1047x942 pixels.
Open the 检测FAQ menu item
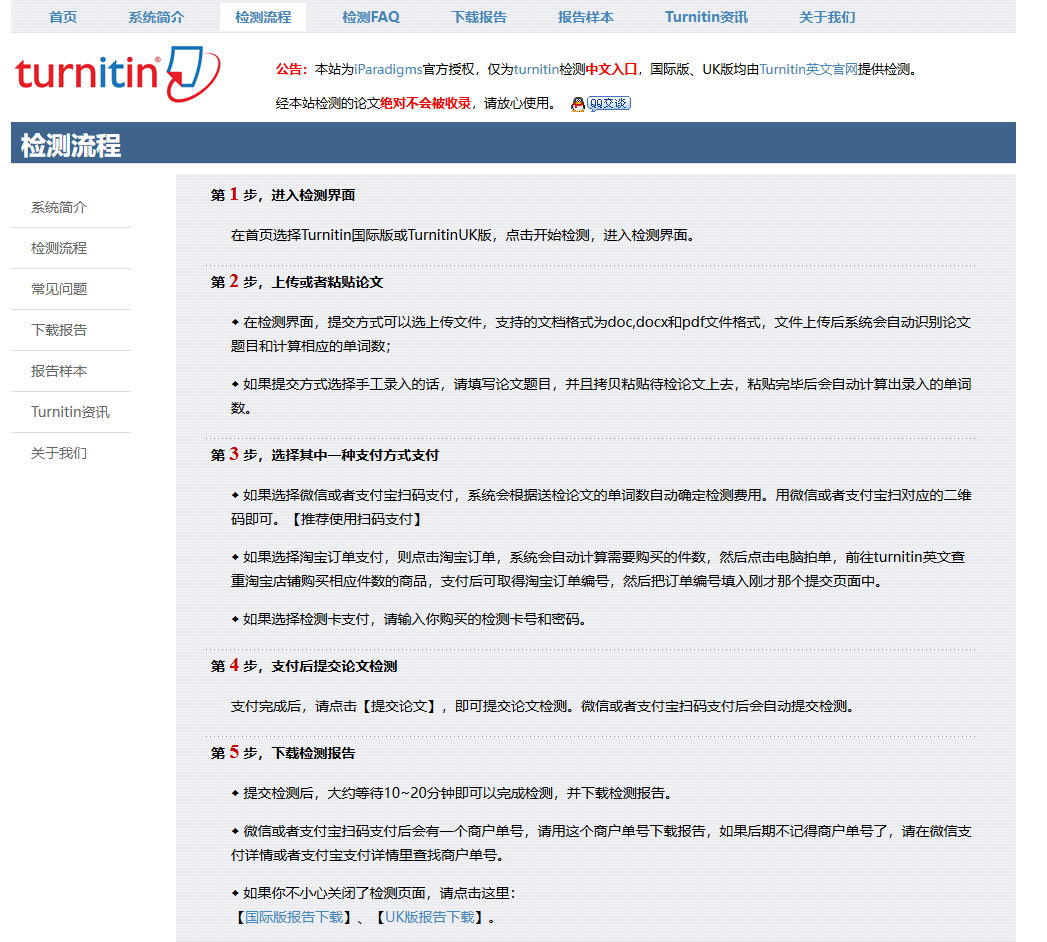click(x=372, y=17)
